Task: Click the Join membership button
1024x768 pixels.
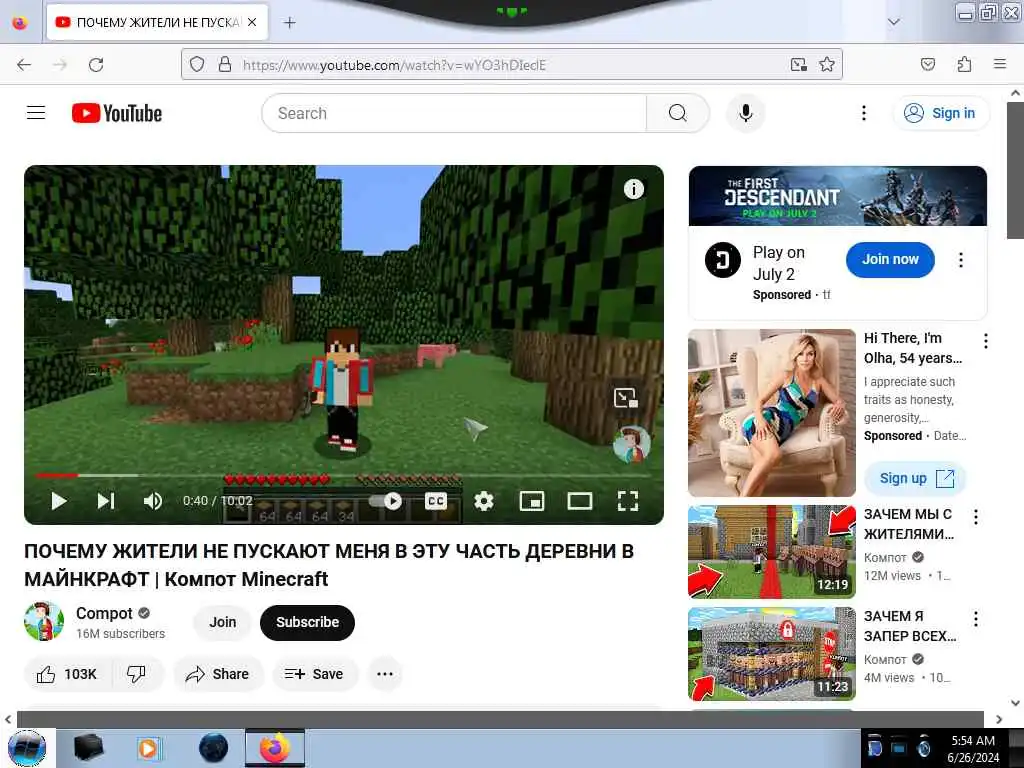Action: 223,622
